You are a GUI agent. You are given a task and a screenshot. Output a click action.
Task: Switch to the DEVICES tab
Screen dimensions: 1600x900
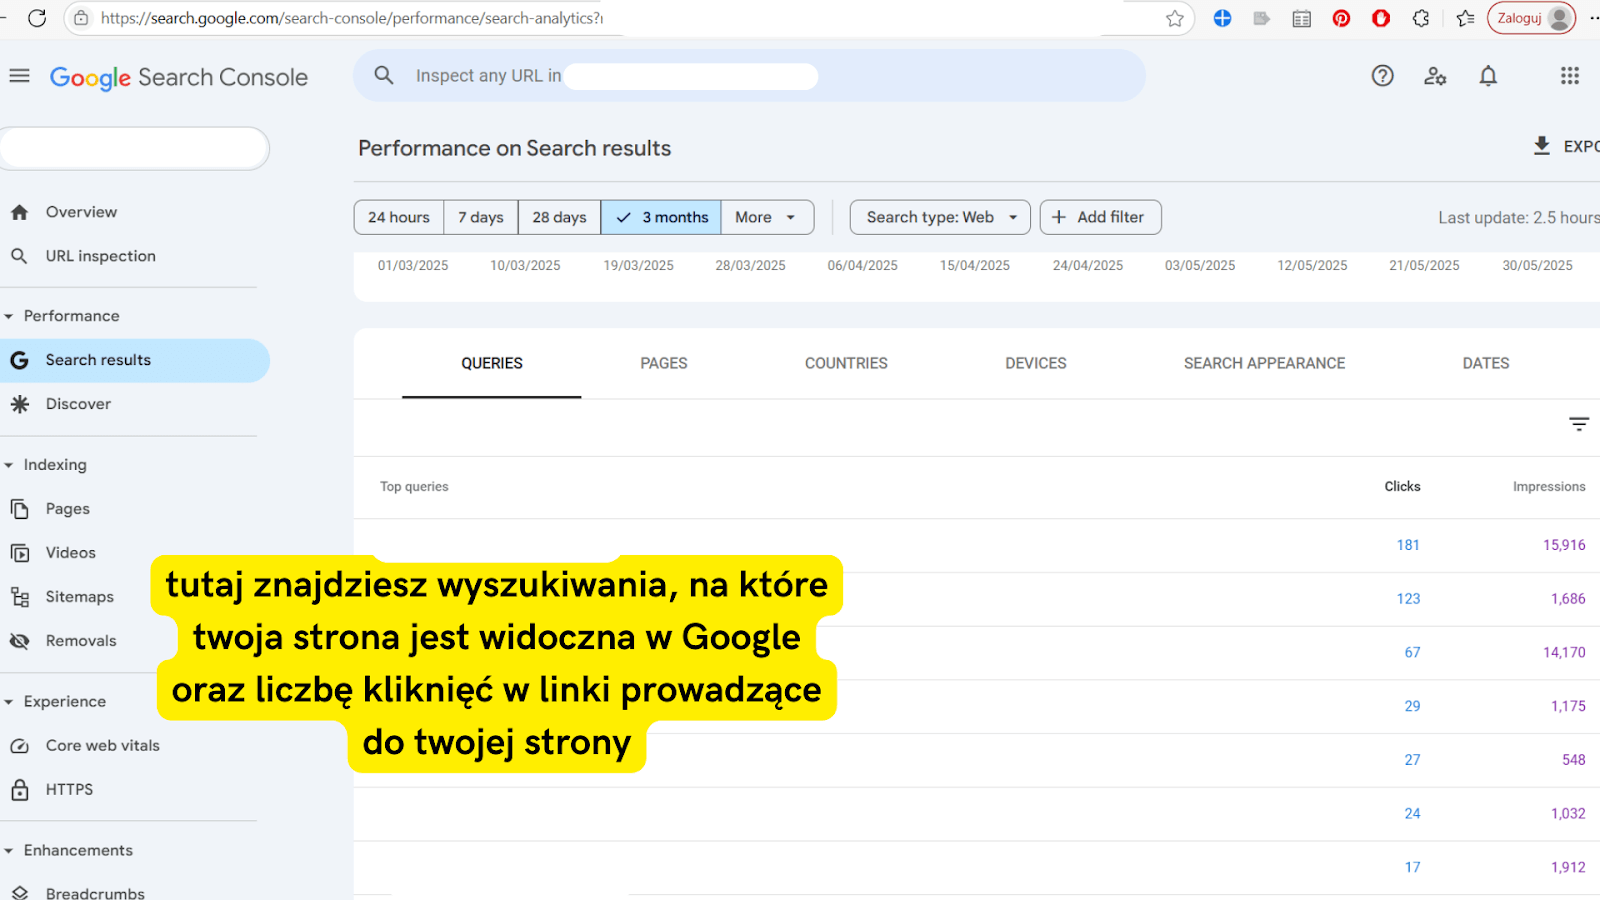click(1036, 364)
